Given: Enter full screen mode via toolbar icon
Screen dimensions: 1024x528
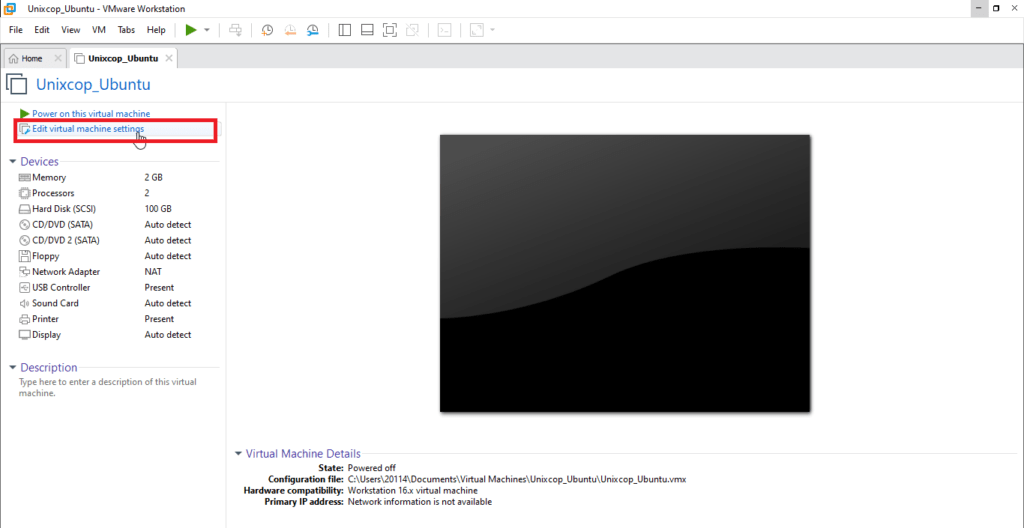Looking at the screenshot, I should click(x=390, y=30).
